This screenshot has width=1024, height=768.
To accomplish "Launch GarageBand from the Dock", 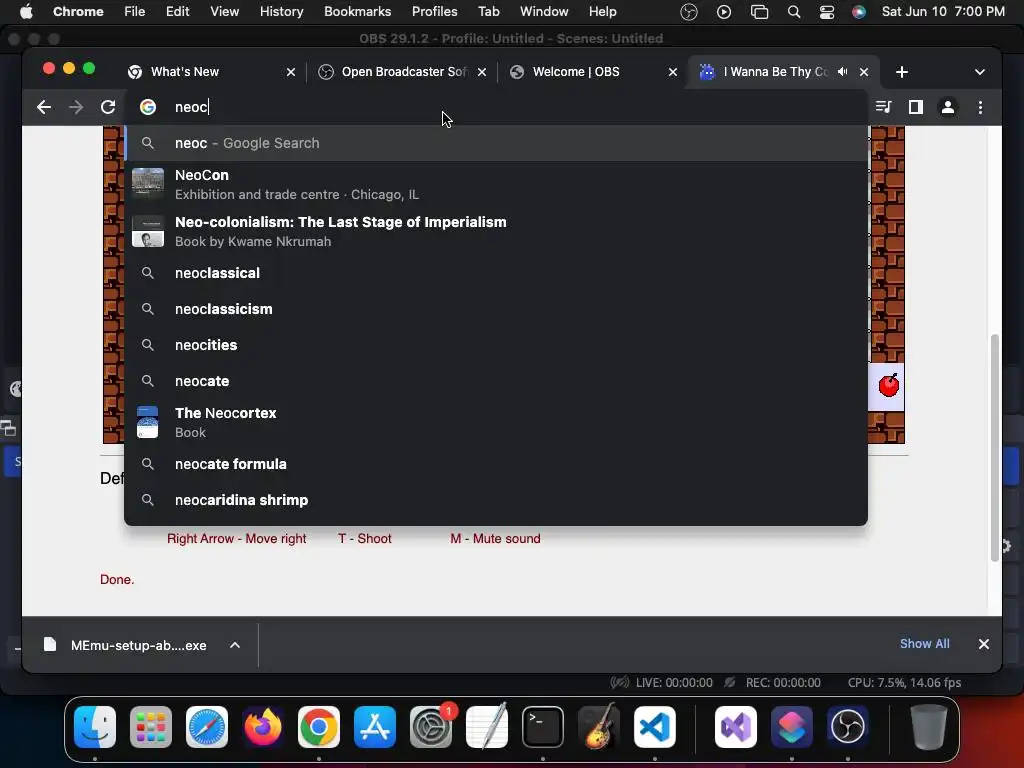I will [599, 726].
